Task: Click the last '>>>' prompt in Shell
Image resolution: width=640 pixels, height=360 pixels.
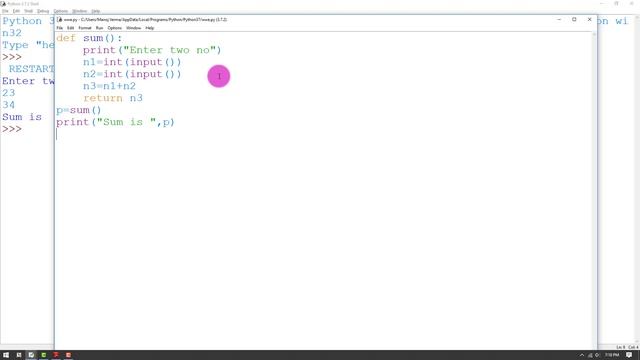Action: (x=12, y=129)
